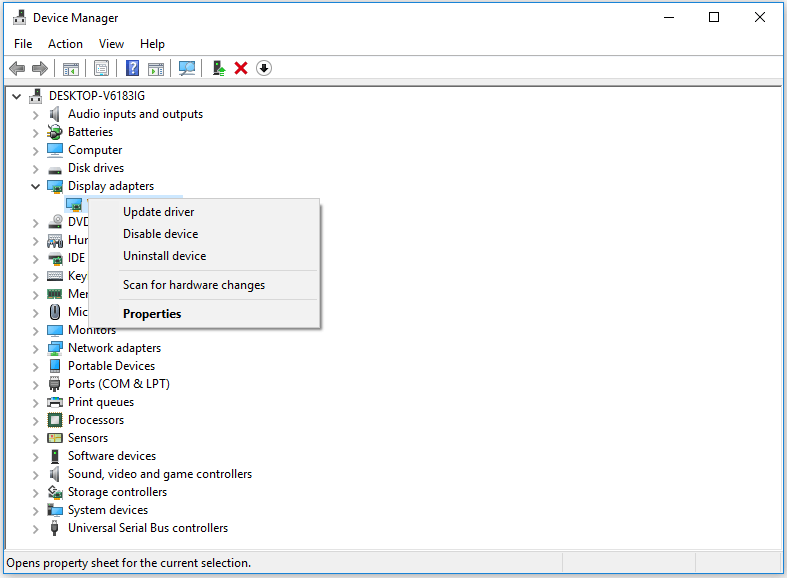Image resolution: width=787 pixels, height=578 pixels.
Task: Click the Storage controllers icon
Action: pos(55,492)
